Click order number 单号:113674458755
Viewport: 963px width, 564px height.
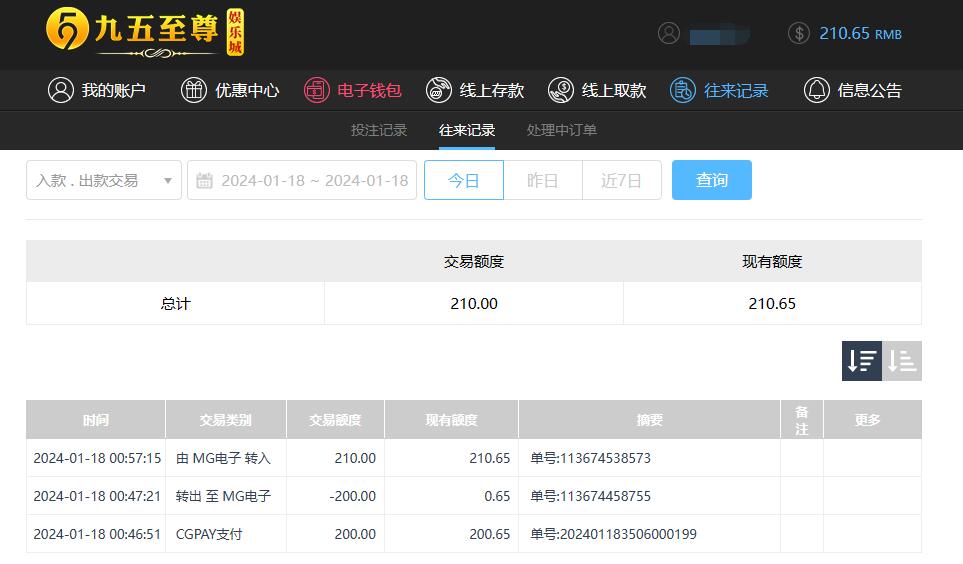pyautogui.click(x=590, y=496)
